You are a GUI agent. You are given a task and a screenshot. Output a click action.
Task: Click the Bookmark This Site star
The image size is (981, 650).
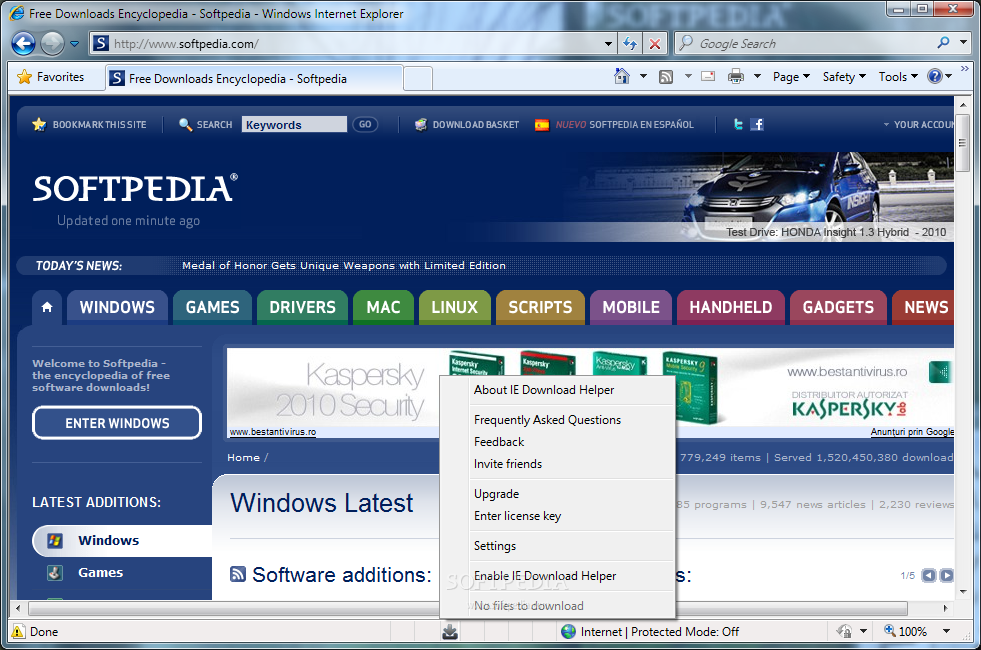pos(39,124)
